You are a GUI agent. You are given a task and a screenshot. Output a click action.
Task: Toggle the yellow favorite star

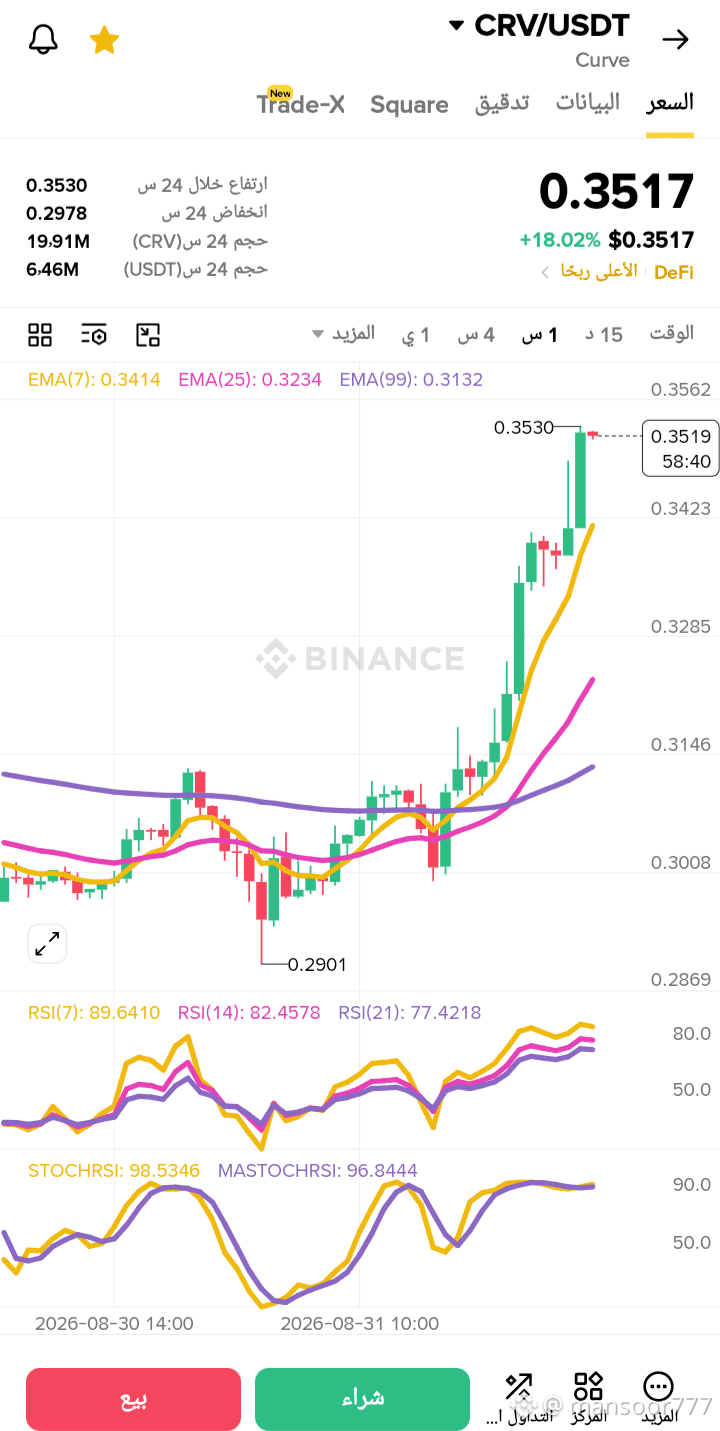pos(104,40)
